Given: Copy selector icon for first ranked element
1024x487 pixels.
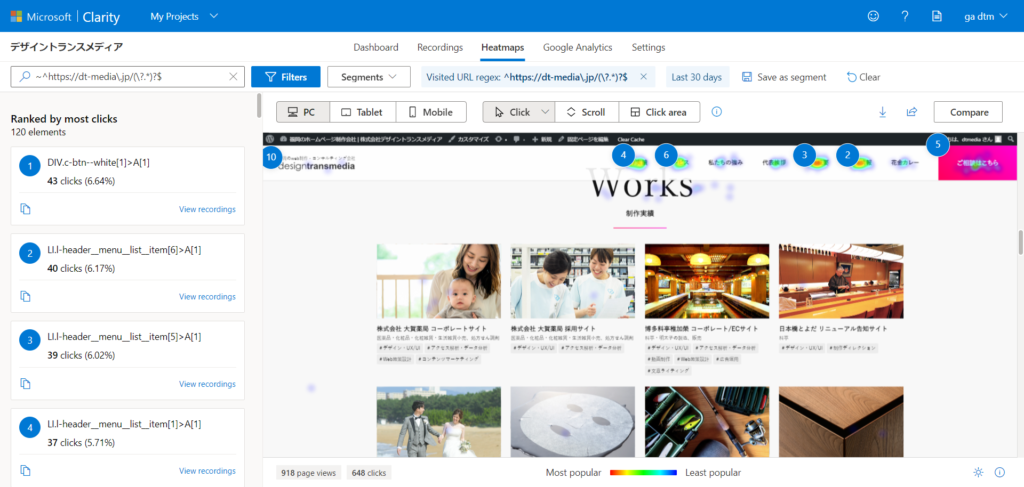Looking at the screenshot, I should (x=26, y=209).
